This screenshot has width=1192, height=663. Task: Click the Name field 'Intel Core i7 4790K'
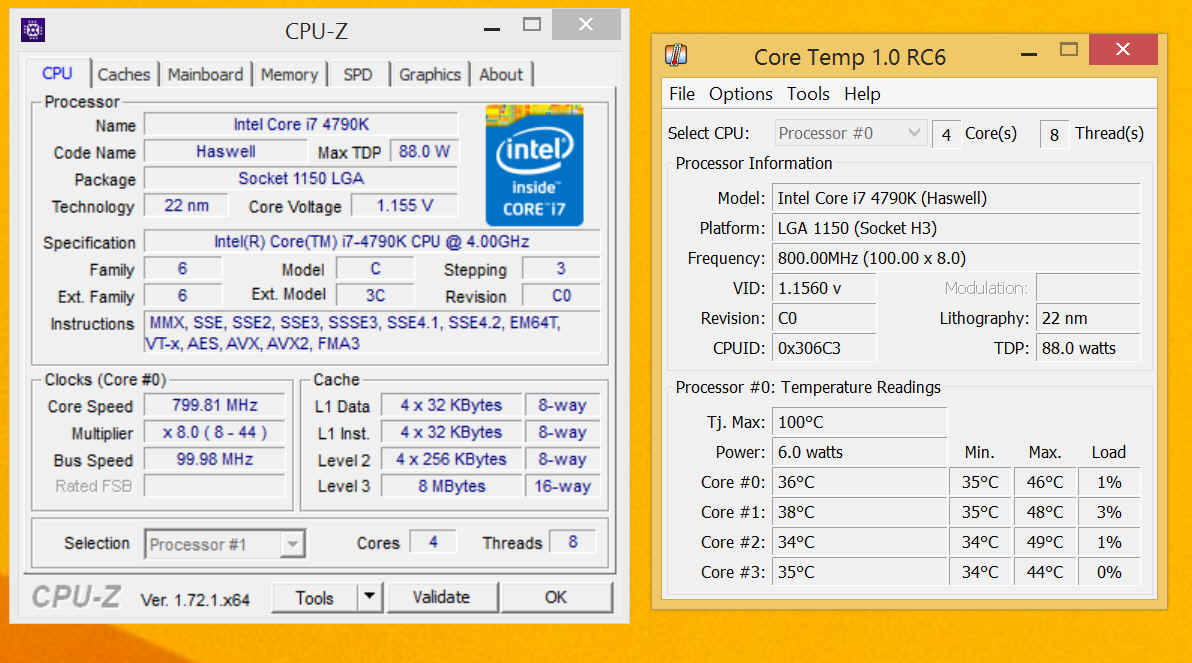[x=301, y=124]
